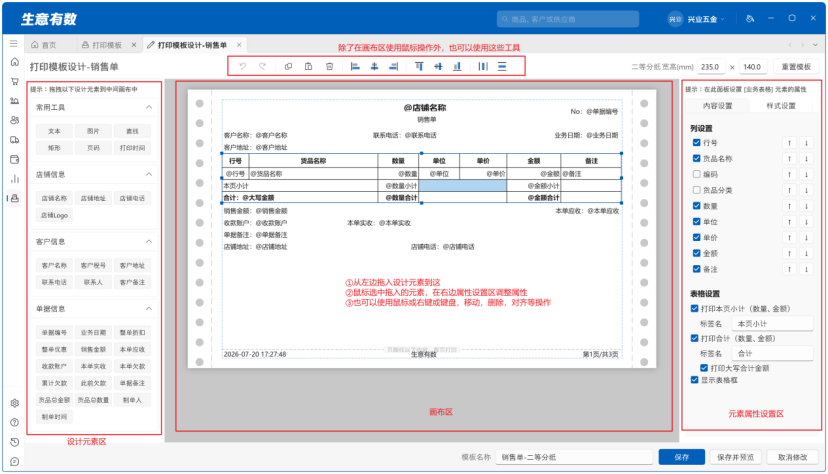Toggle 打印本页小计 checkbox
828x474 pixels.
pos(695,309)
